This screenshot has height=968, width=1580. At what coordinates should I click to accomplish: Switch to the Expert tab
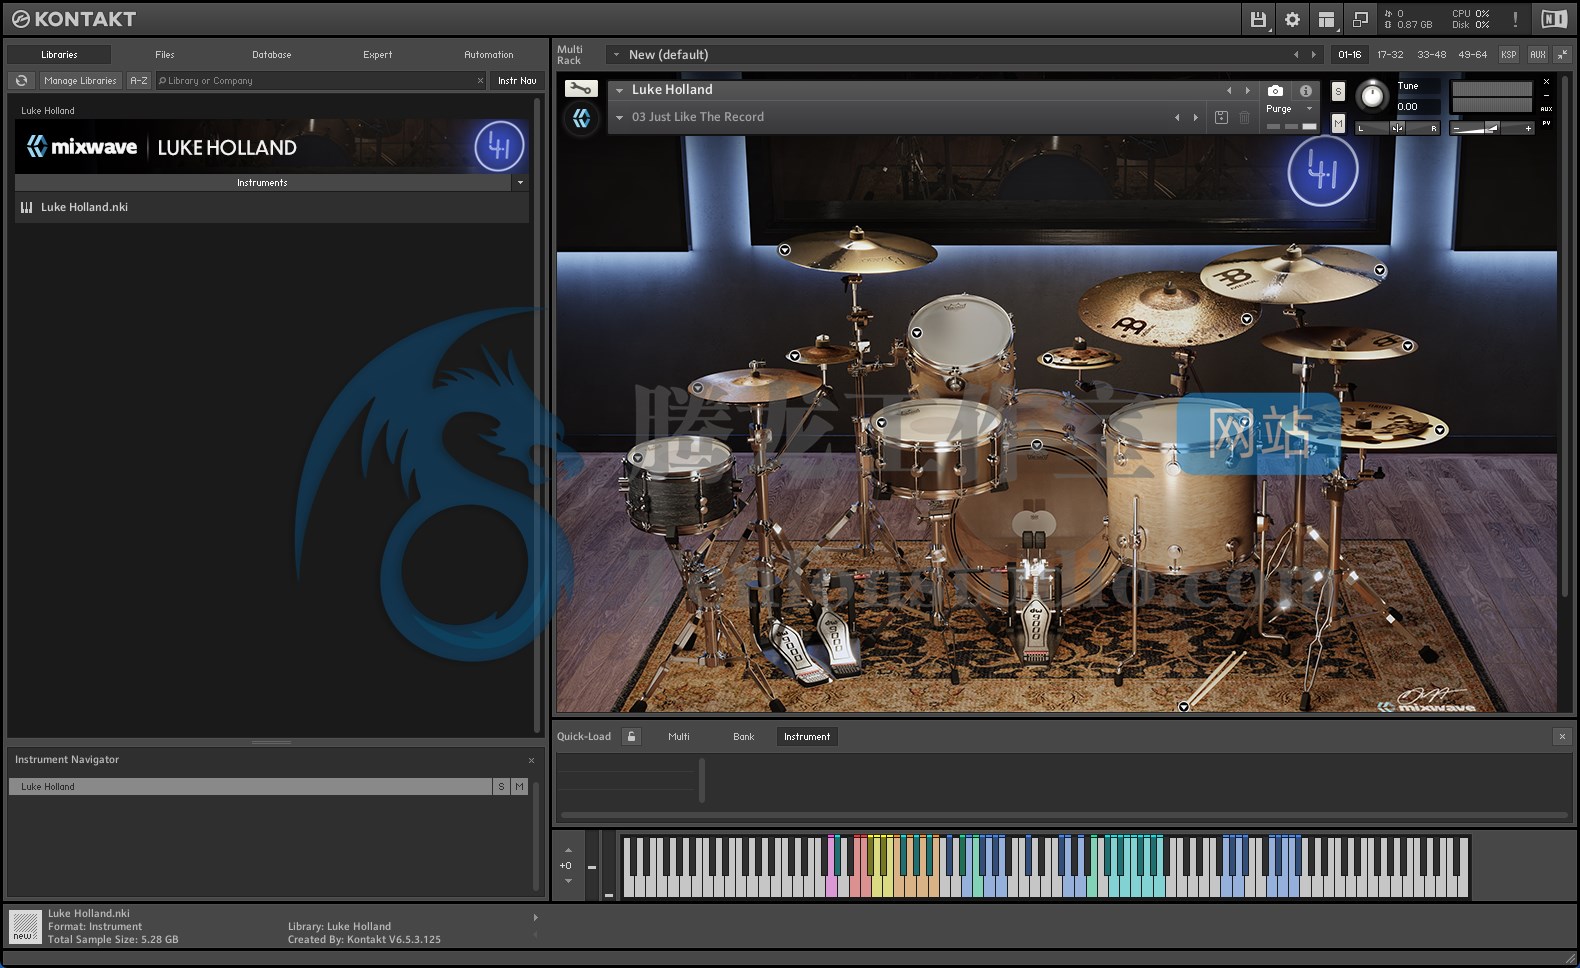378,55
